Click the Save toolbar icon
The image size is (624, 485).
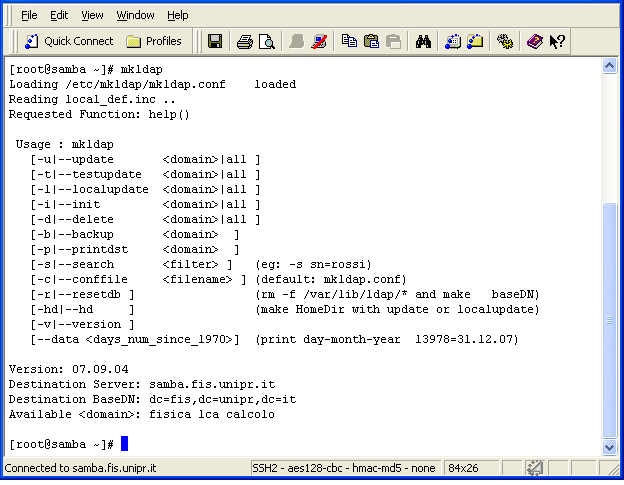214,42
